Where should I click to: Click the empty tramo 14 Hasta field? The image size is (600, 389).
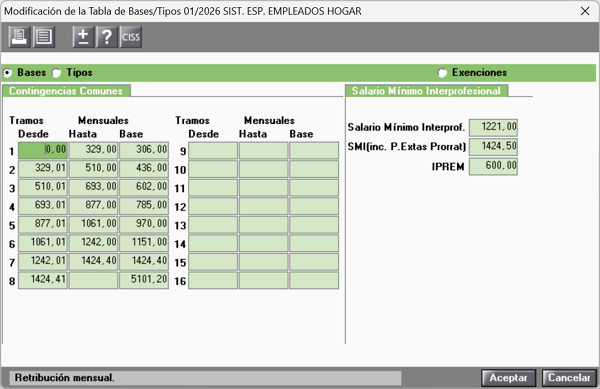(x=263, y=243)
